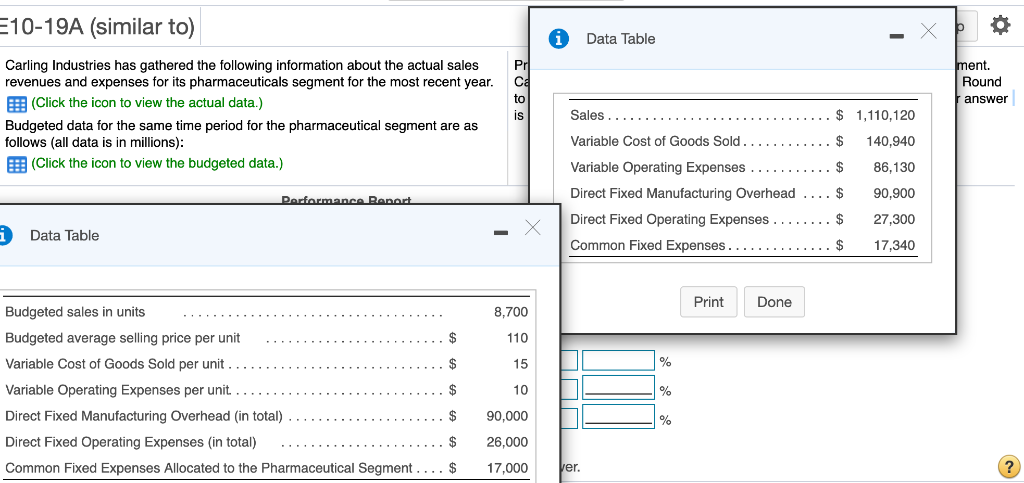Select Variable Operating Expenses value 86,130
1024x483 pixels.
[x=894, y=168]
